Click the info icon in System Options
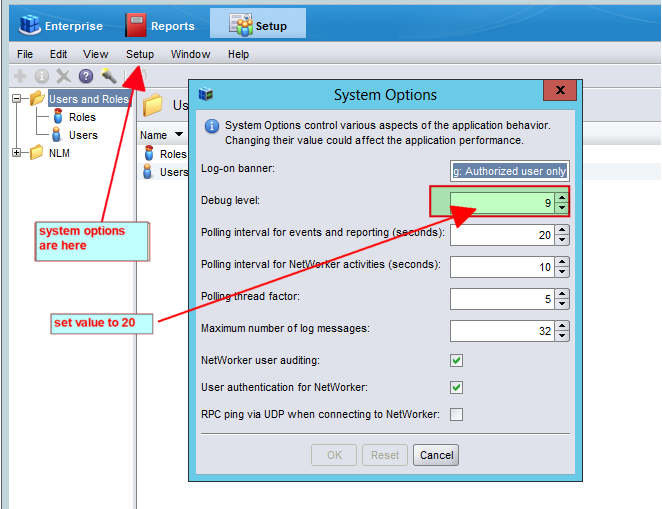Image resolution: width=662 pixels, height=509 pixels. click(x=212, y=126)
